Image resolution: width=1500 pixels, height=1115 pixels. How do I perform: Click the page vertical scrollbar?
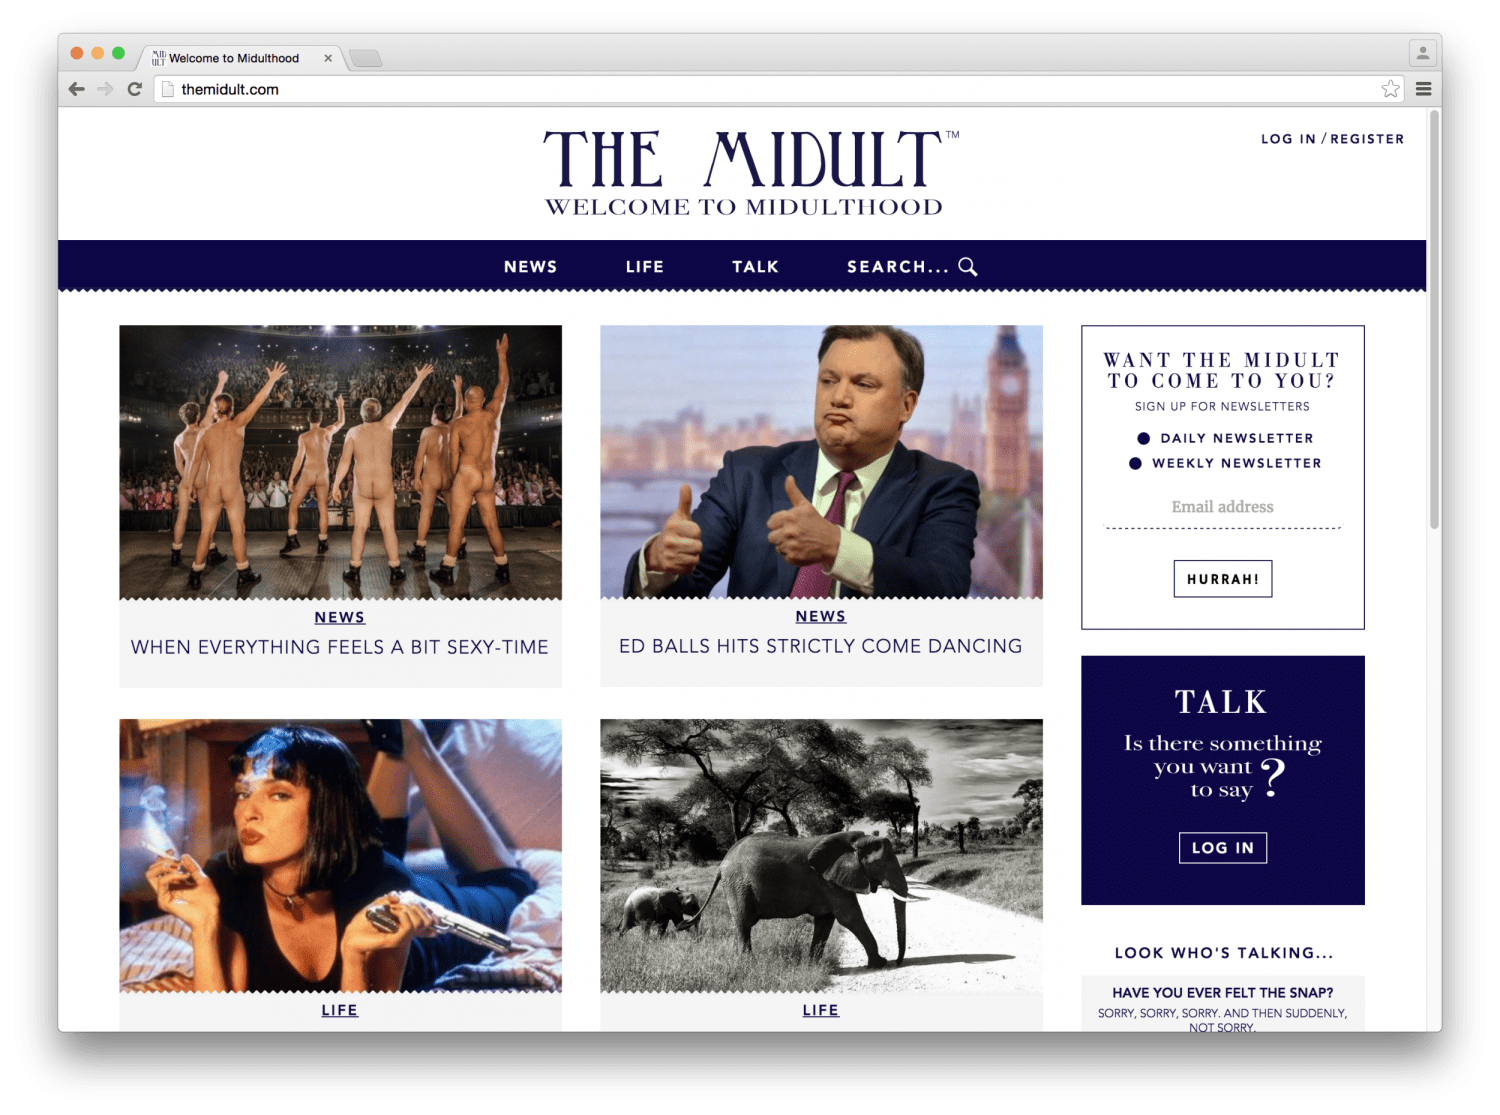click(x=1434, y=320)
